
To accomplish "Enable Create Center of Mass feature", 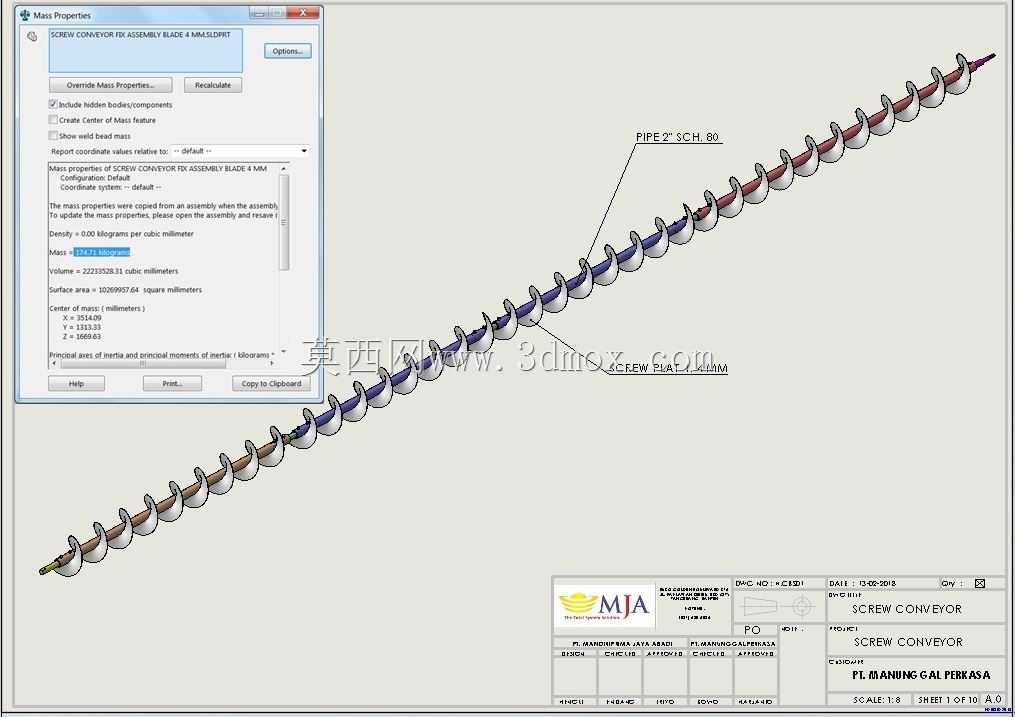I will [53, 120].
